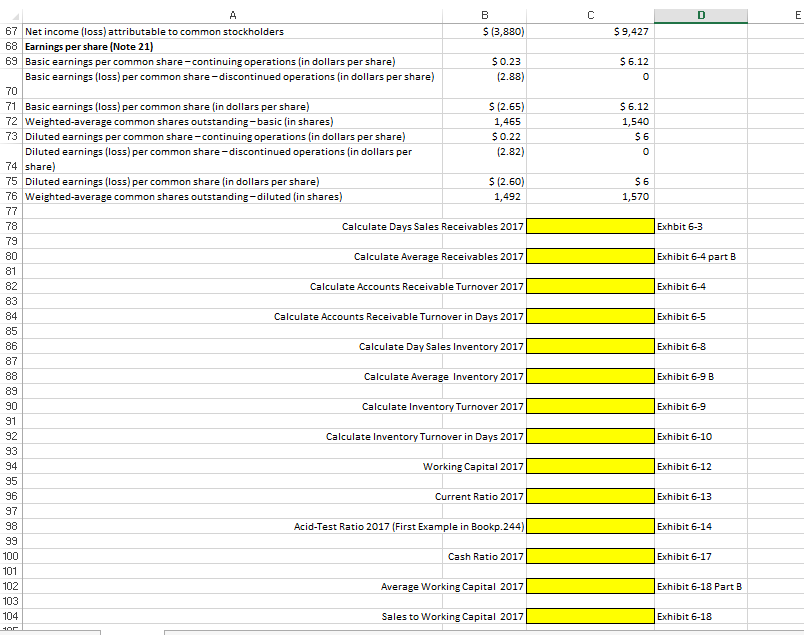The image size is (804, 635).
Task: Select the column A header
Action: tap(232, 15)
